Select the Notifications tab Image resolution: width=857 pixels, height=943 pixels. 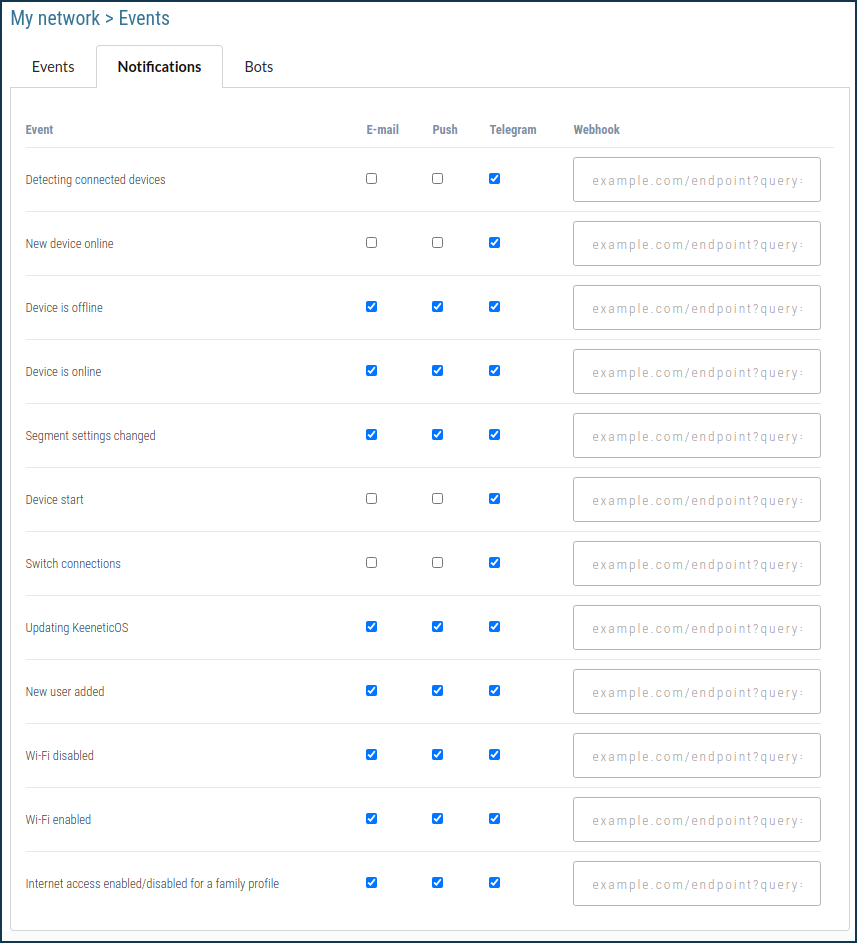click(x=159, y=67)
